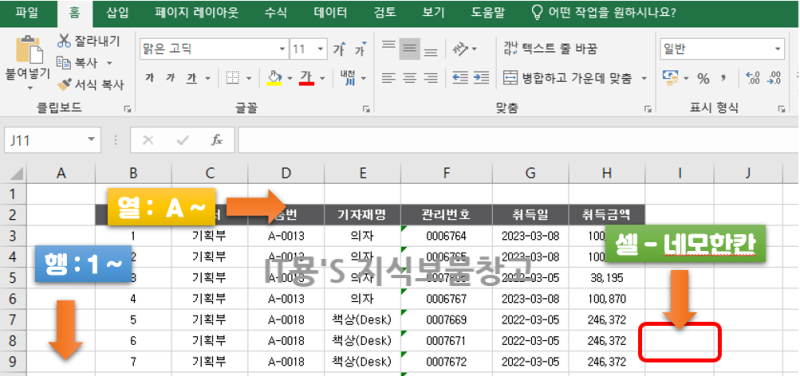The width and height of the screenshot is (800, 376).
Task: Open border style dropdown arrow
Action: [249, 79]
